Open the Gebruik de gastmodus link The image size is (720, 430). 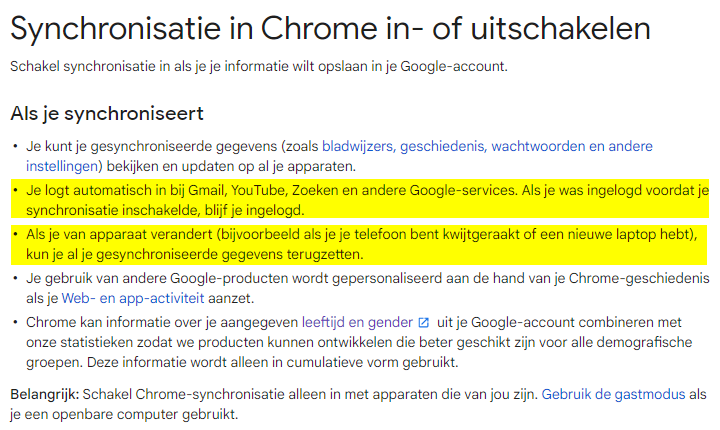(x=613, y=394)
